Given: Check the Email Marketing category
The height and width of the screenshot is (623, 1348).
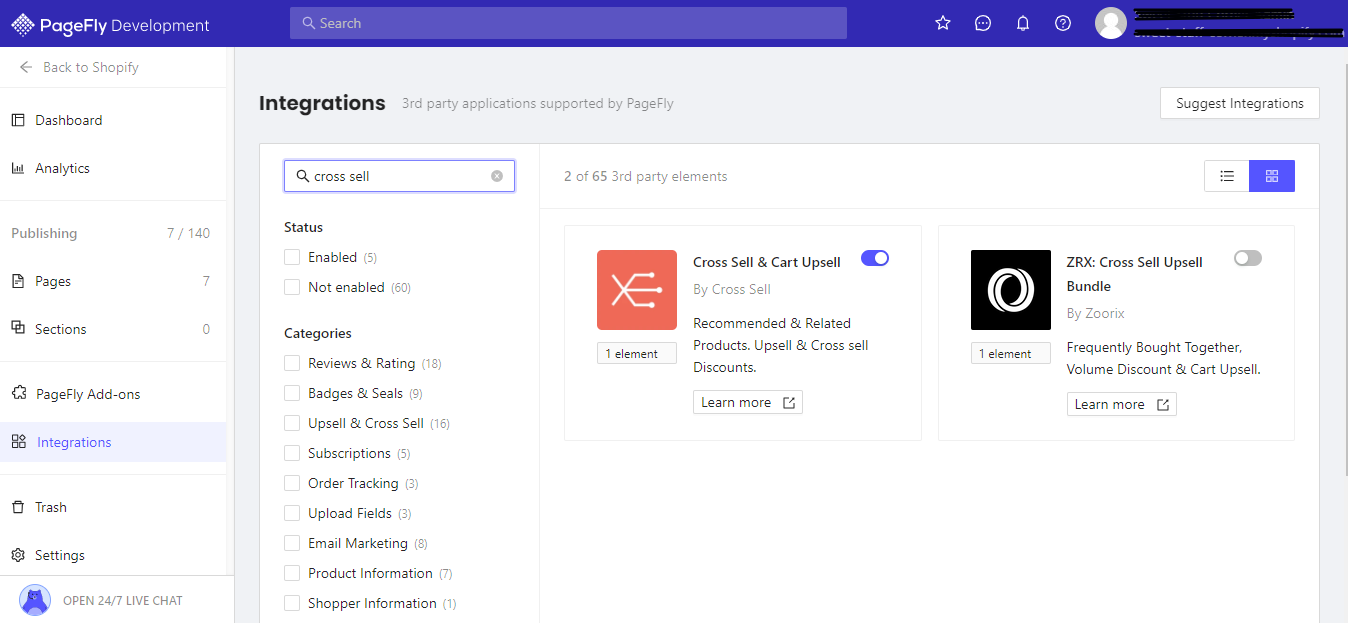Looking at the screenshot, I should [x=292, y=543].
